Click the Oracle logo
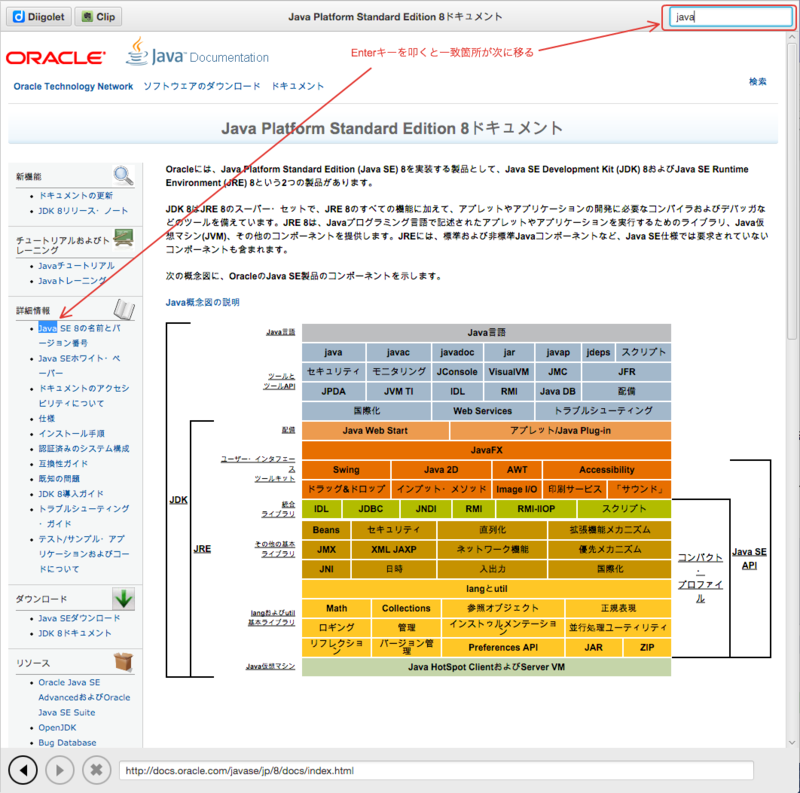 (56, 58)
